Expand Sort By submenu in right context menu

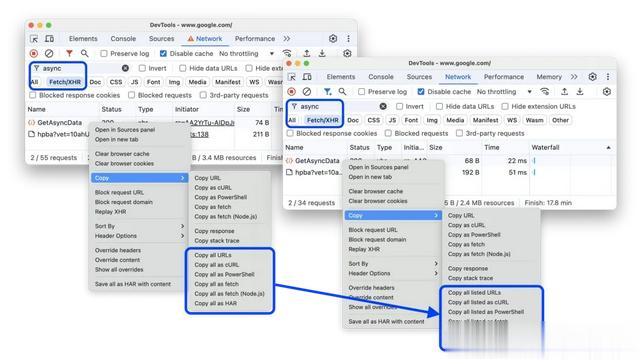tap(393, 264)
